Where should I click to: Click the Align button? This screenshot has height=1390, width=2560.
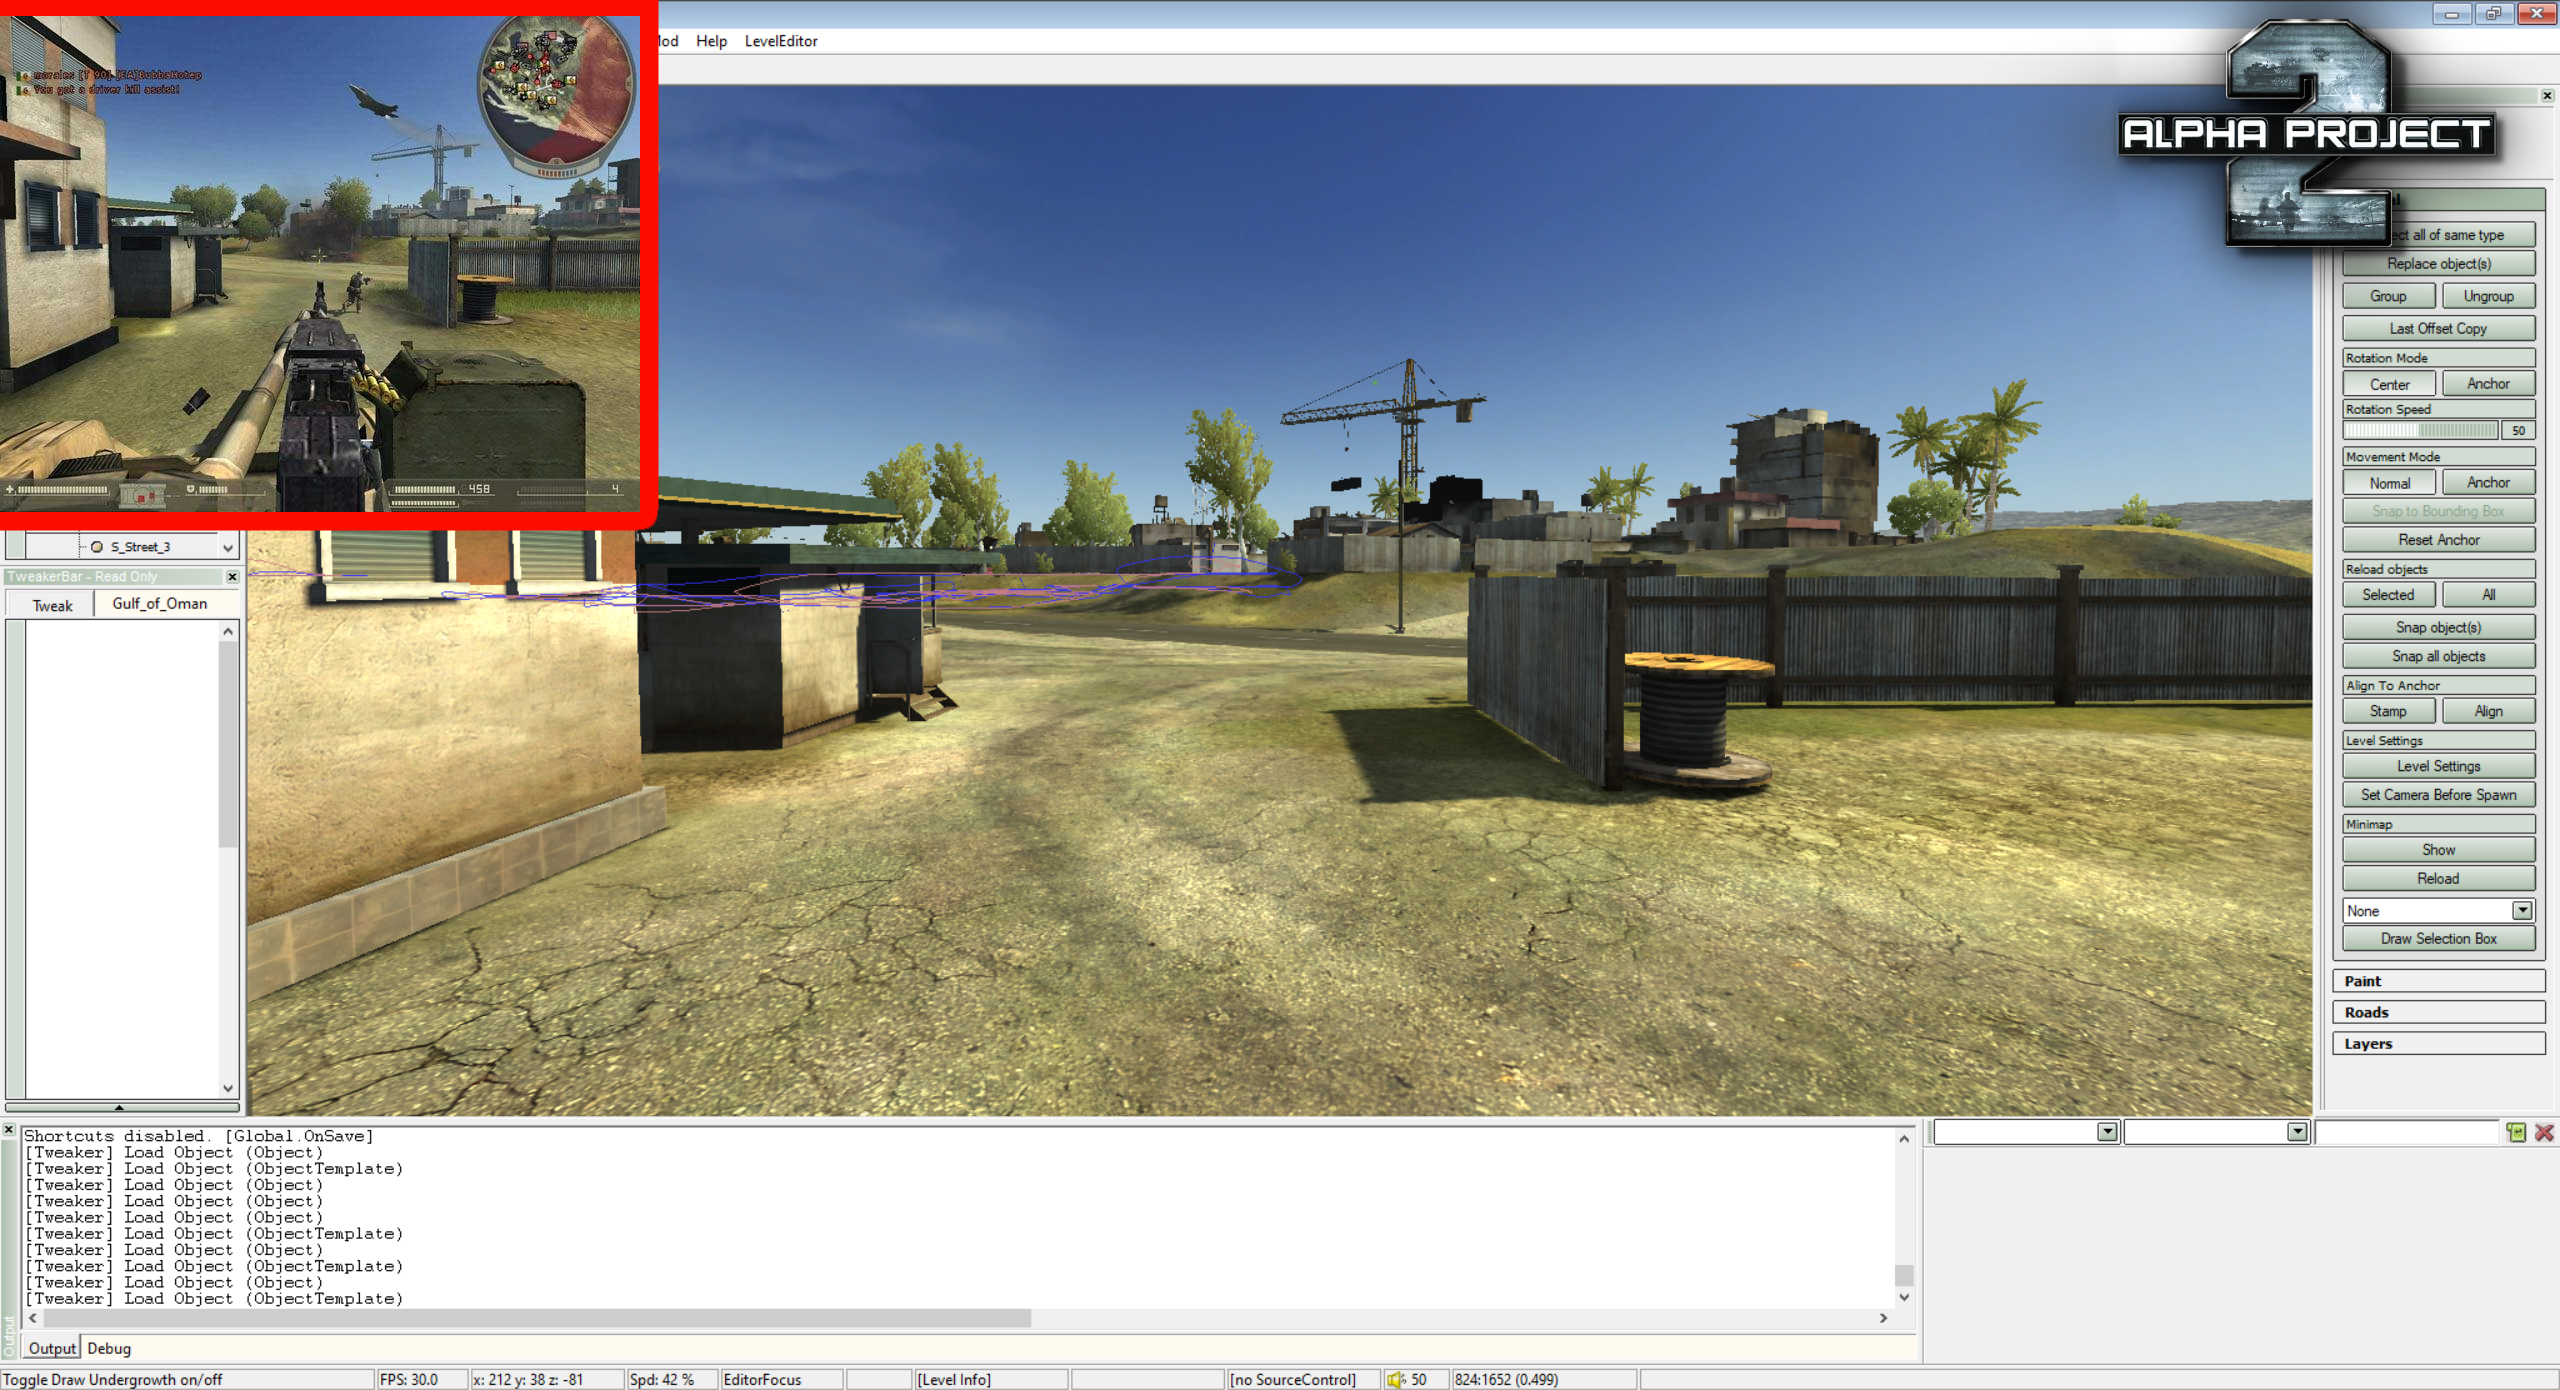[2488, 712]
